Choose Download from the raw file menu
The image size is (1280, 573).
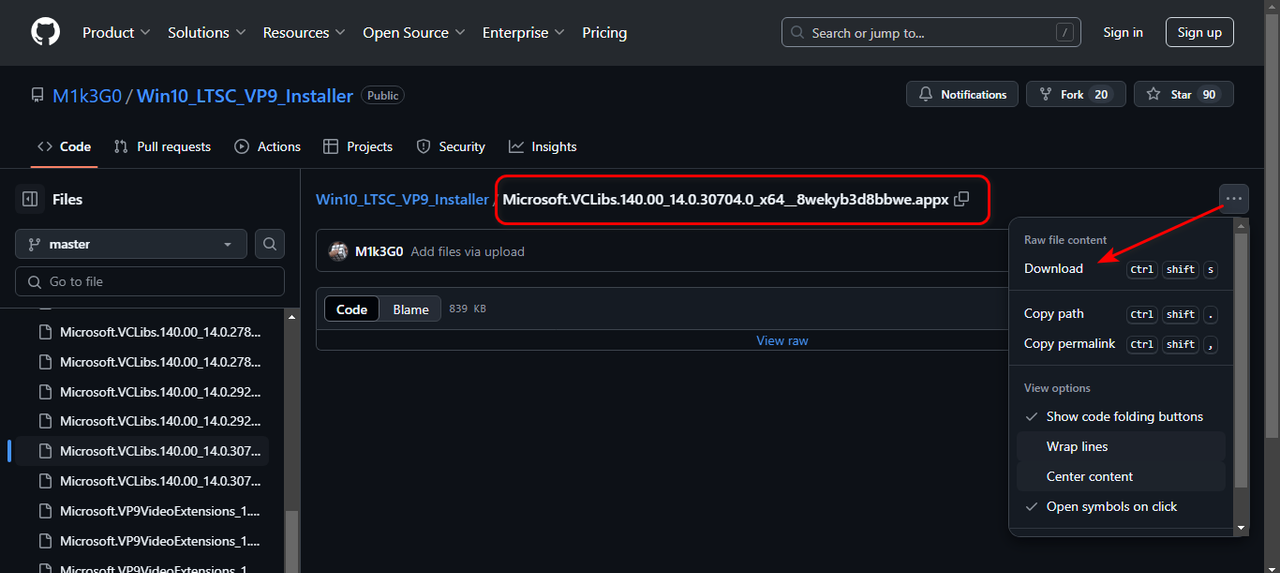pyautogui.click(x=1121, y=269)
